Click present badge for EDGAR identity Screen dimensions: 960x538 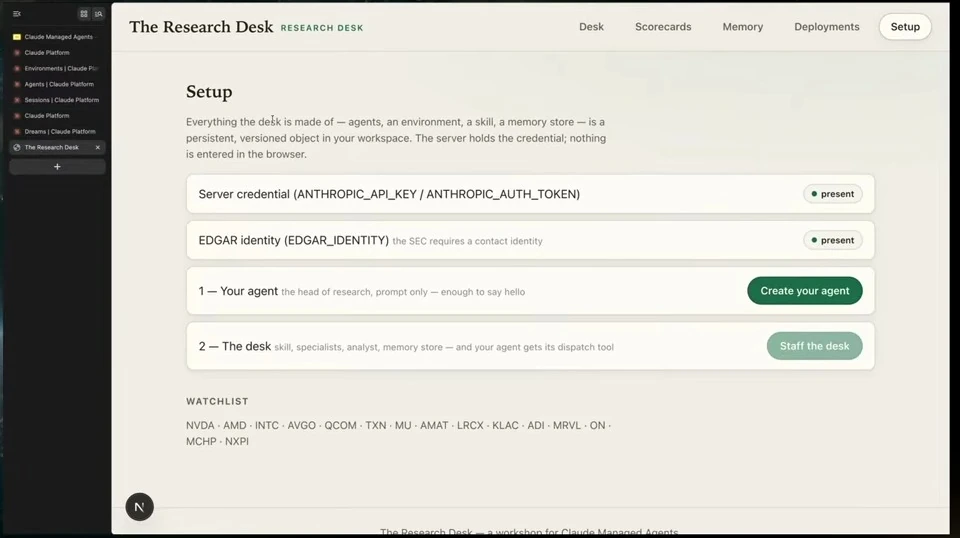tap(833, 241)
